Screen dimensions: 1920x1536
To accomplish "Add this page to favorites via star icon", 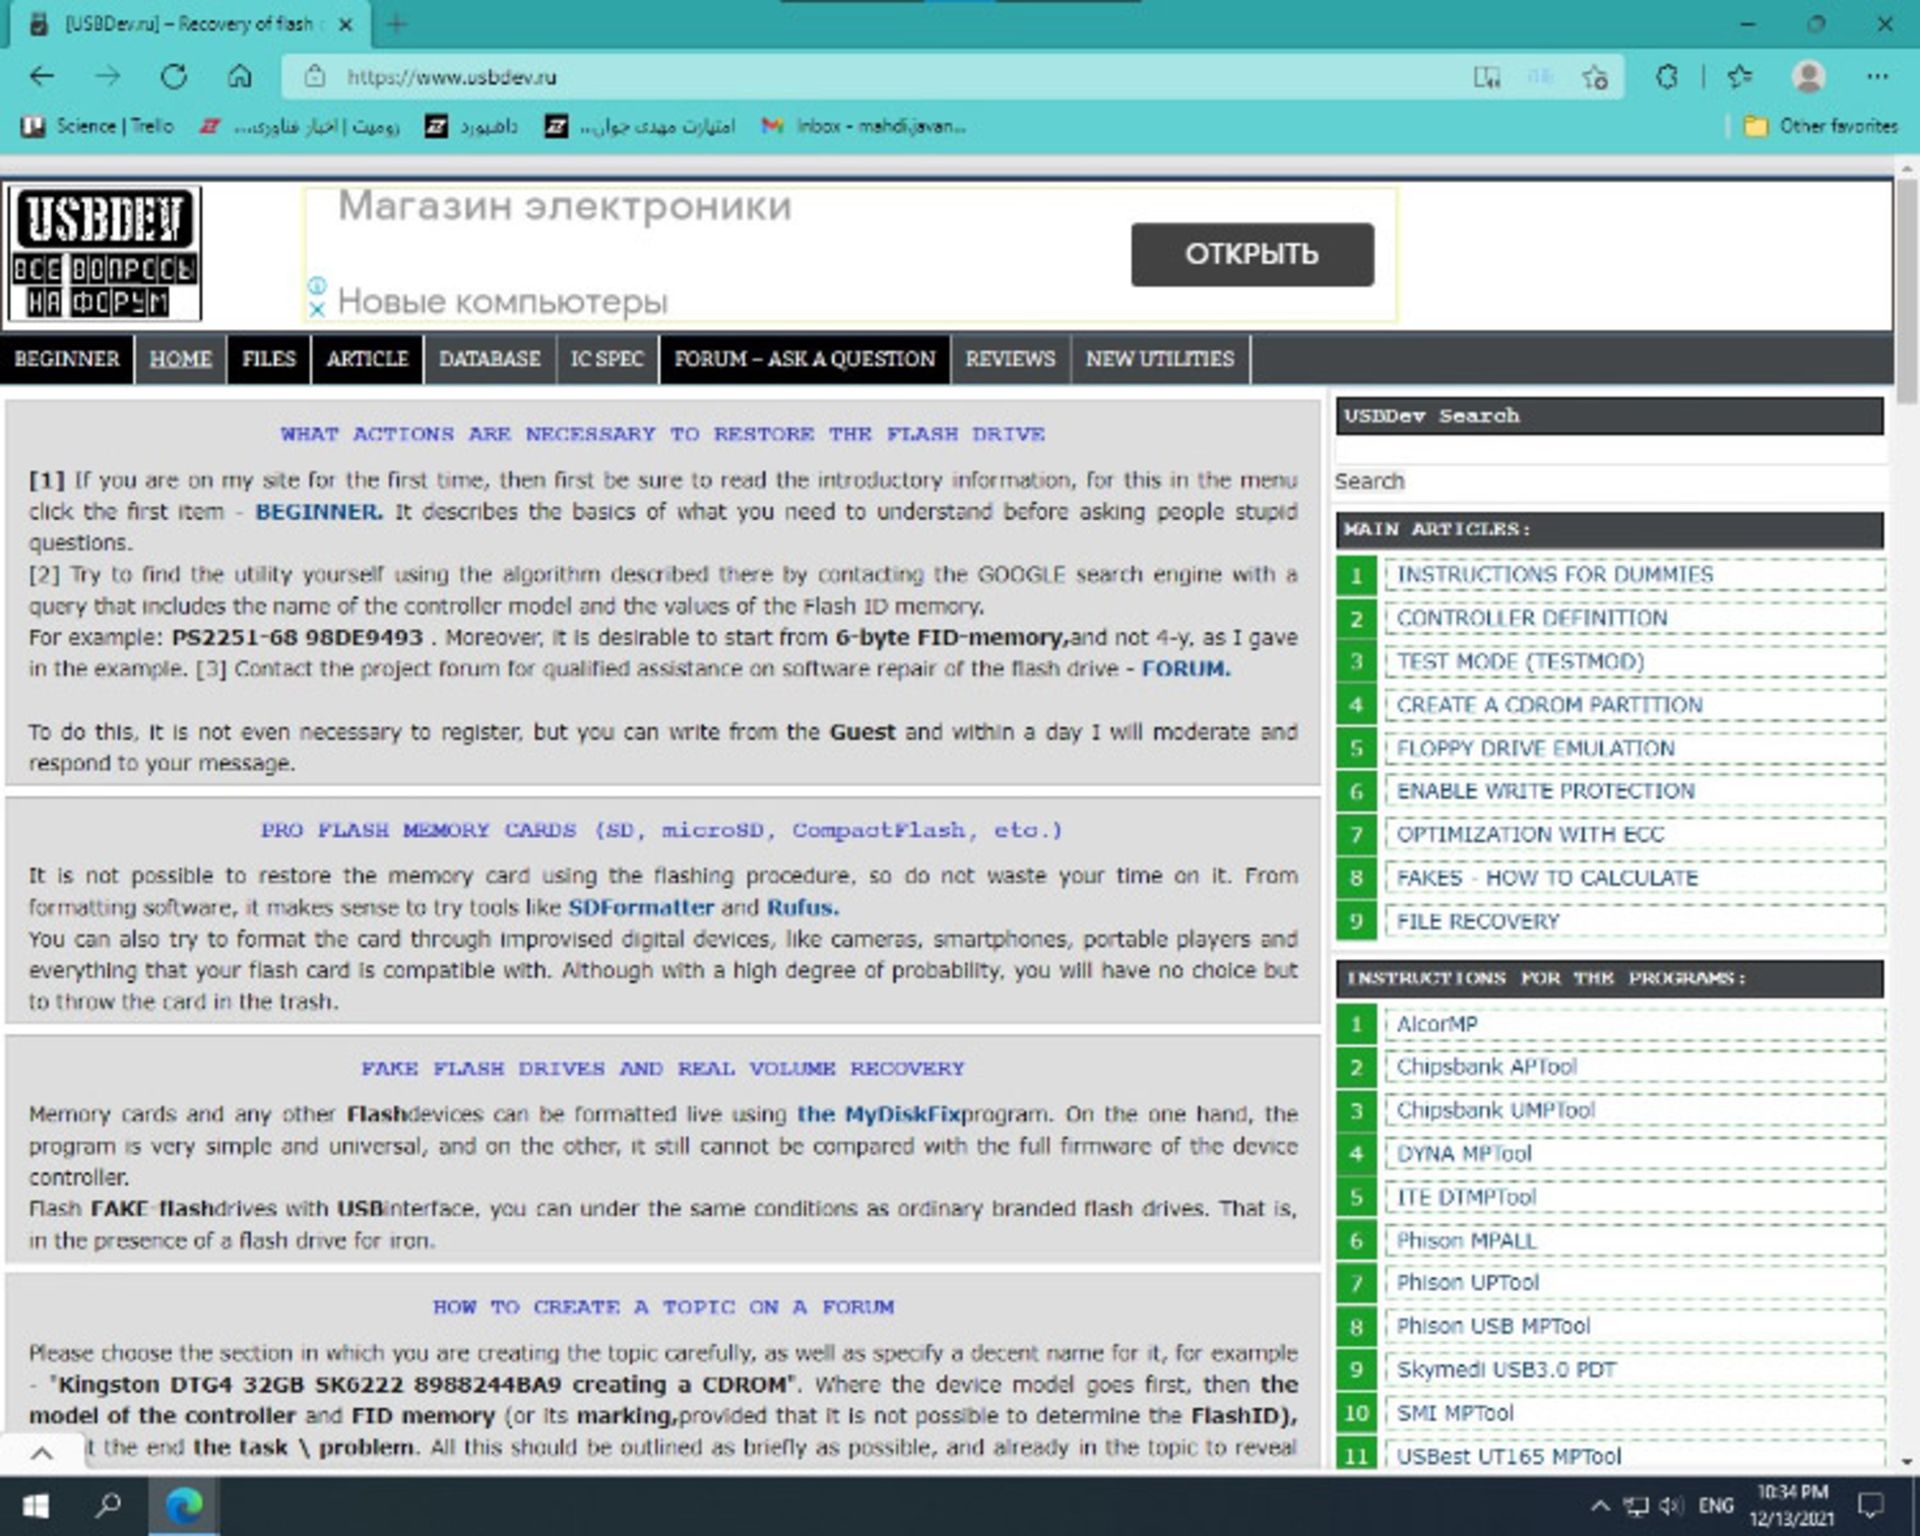I will coord(1594,77).
